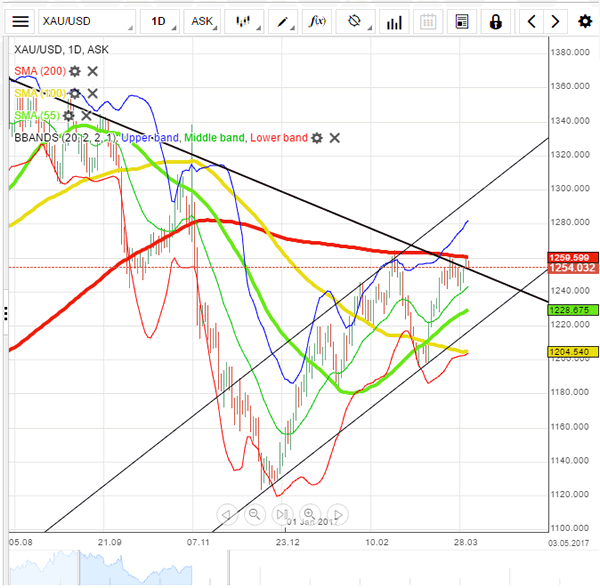Click the 1259.599 red price tag
Screen dimensions: 600x588
click(x=573, y=257)
